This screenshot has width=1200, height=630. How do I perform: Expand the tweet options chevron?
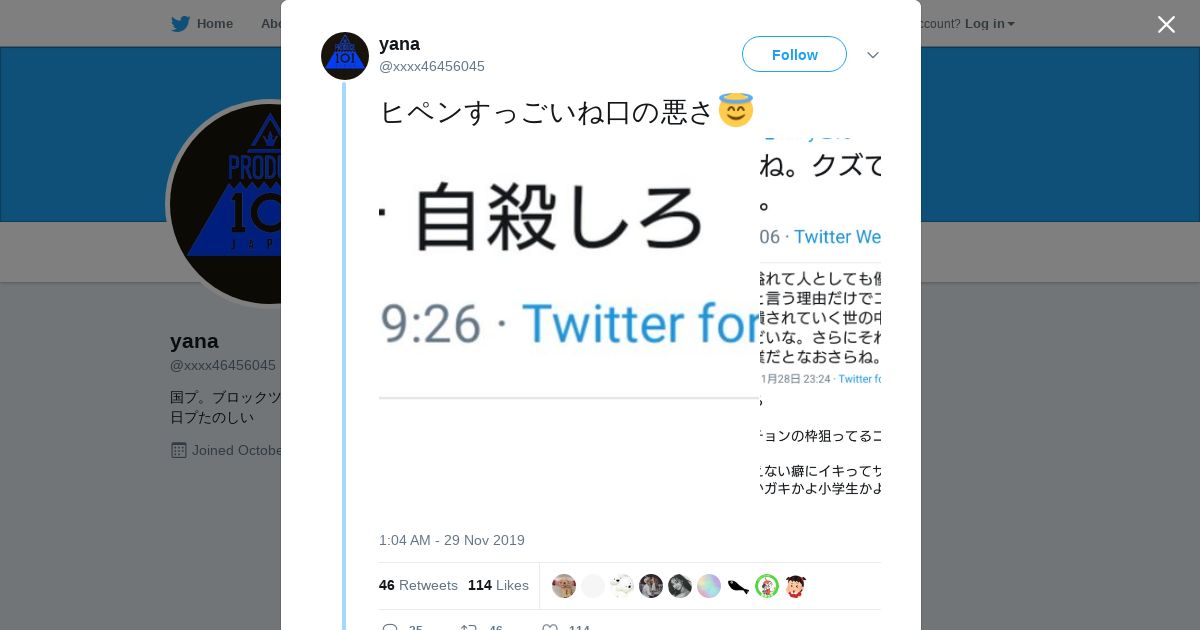pos(873,55)
